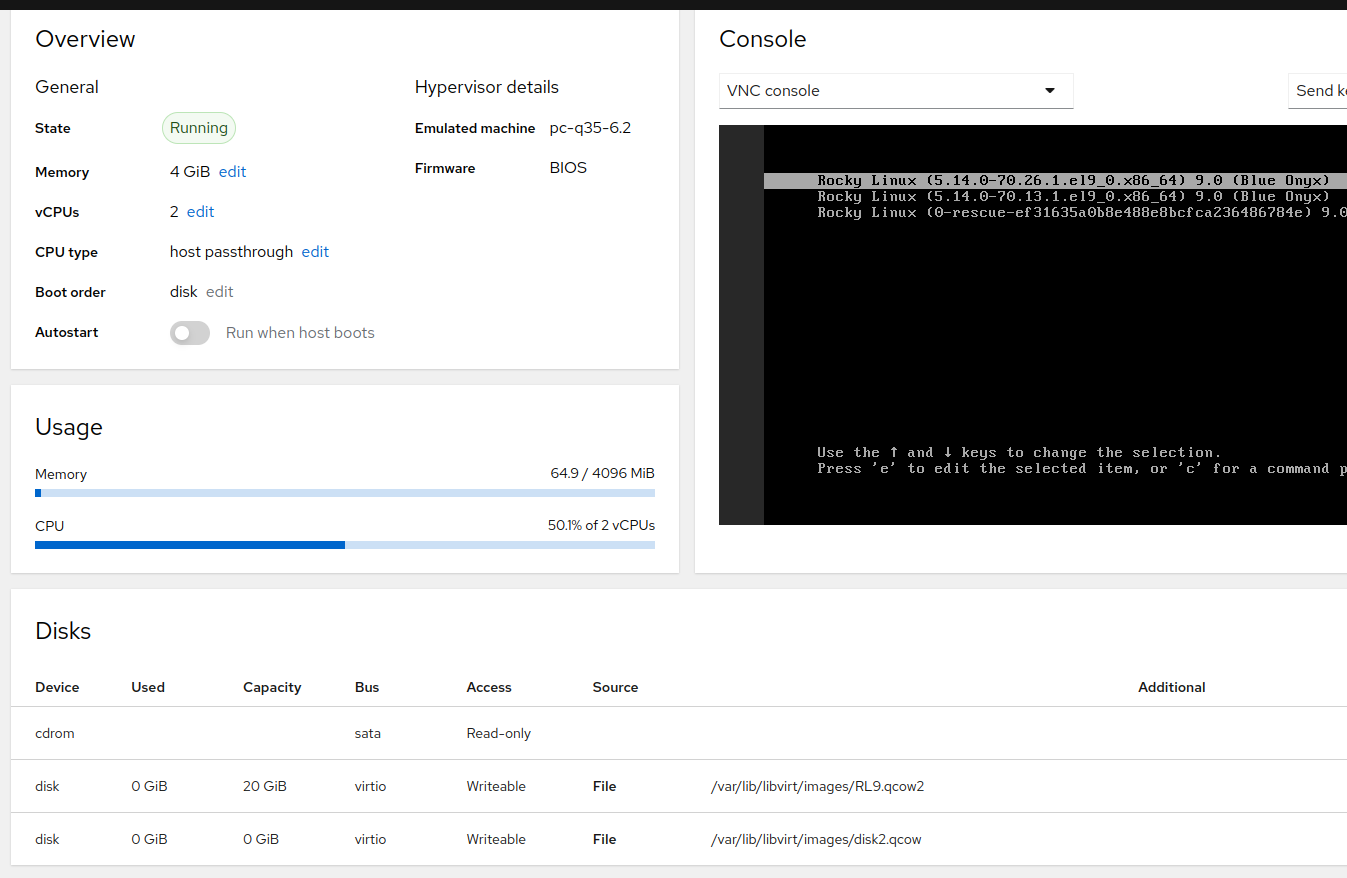1347x878 pixels.
Task: Click the Memory usage progress bar
Action: click(345, 493)
